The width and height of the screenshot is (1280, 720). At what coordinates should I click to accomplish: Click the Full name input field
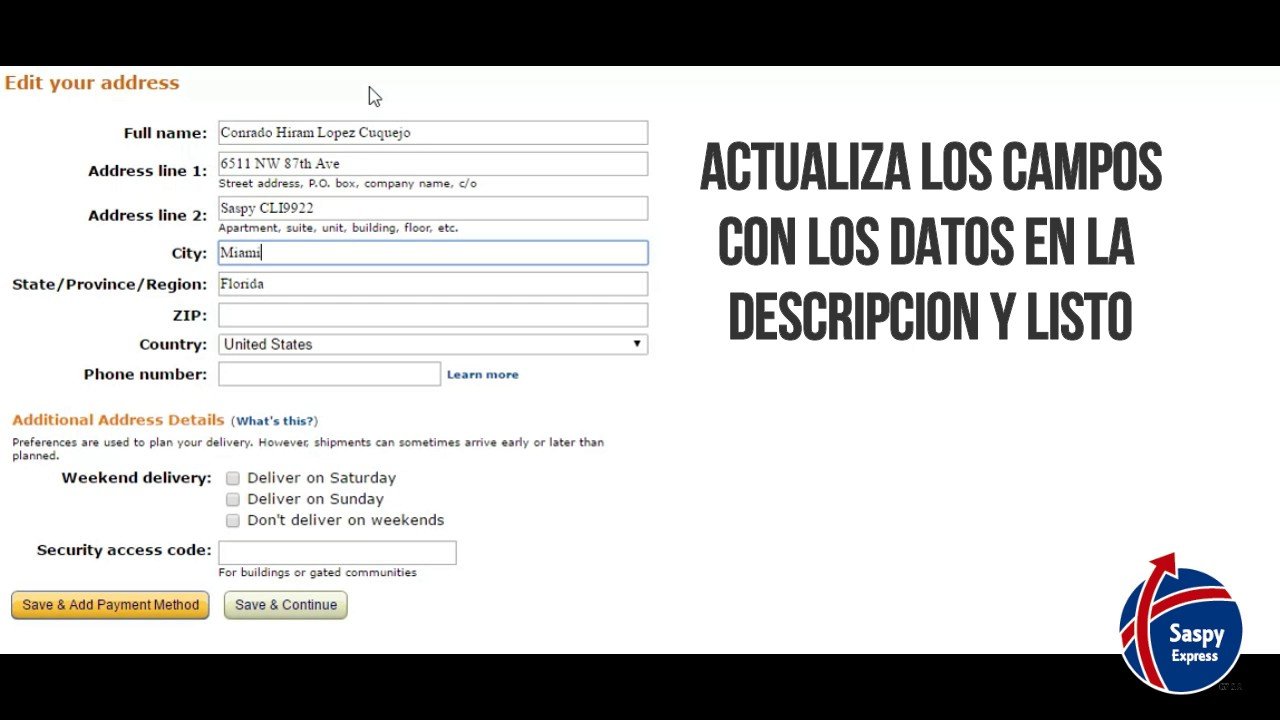[x=433, y=132]
